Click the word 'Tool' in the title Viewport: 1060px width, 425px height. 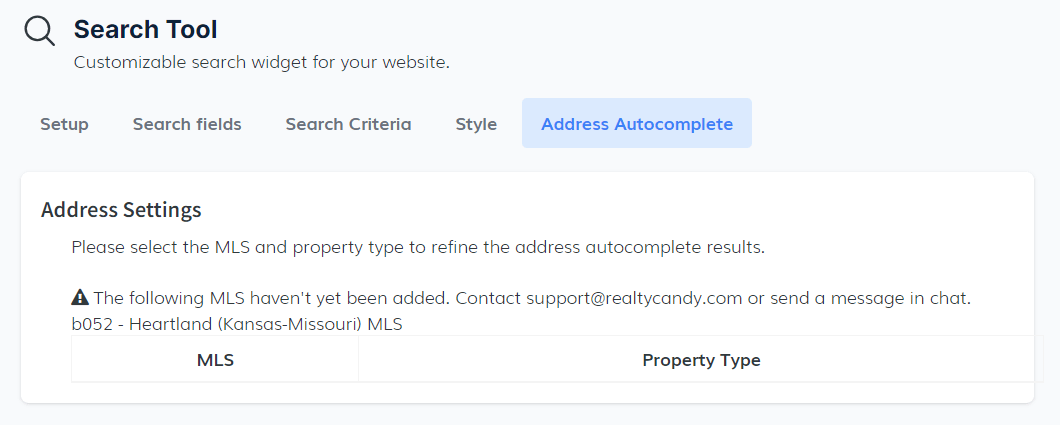click(x=190, y=30)
